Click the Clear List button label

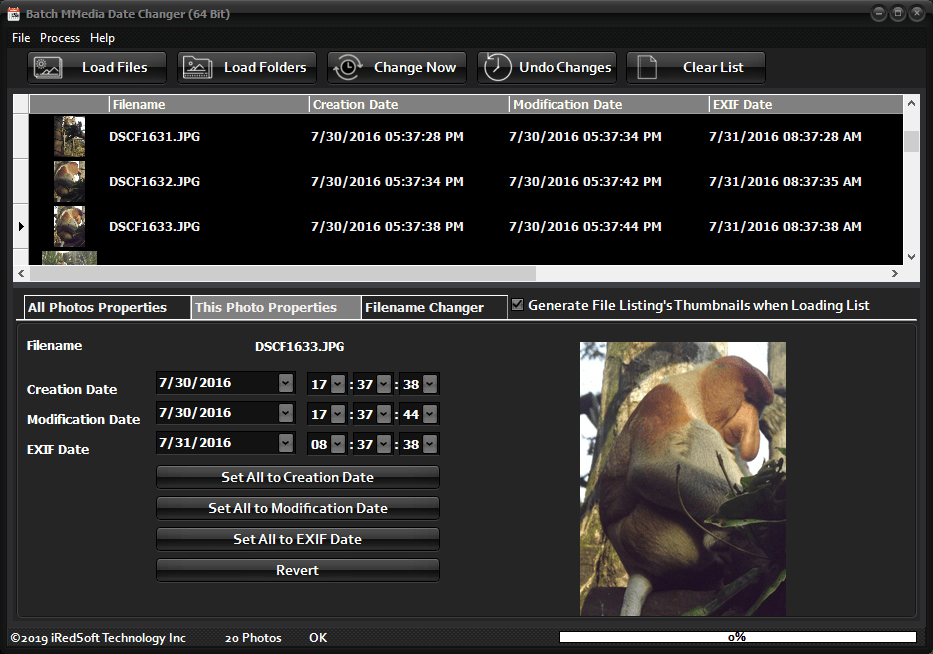[x=713, y=67]
